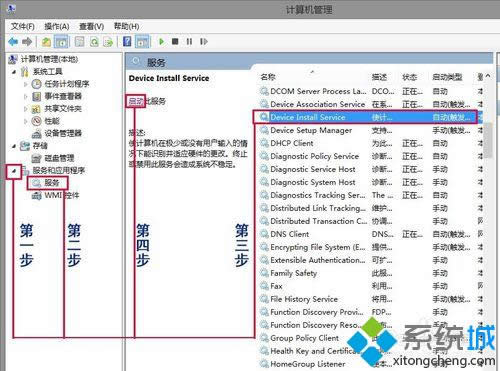Collapse the 服务和应用程序 tree node
This screenshot has width=500, height=371.
tap(14, 171)
